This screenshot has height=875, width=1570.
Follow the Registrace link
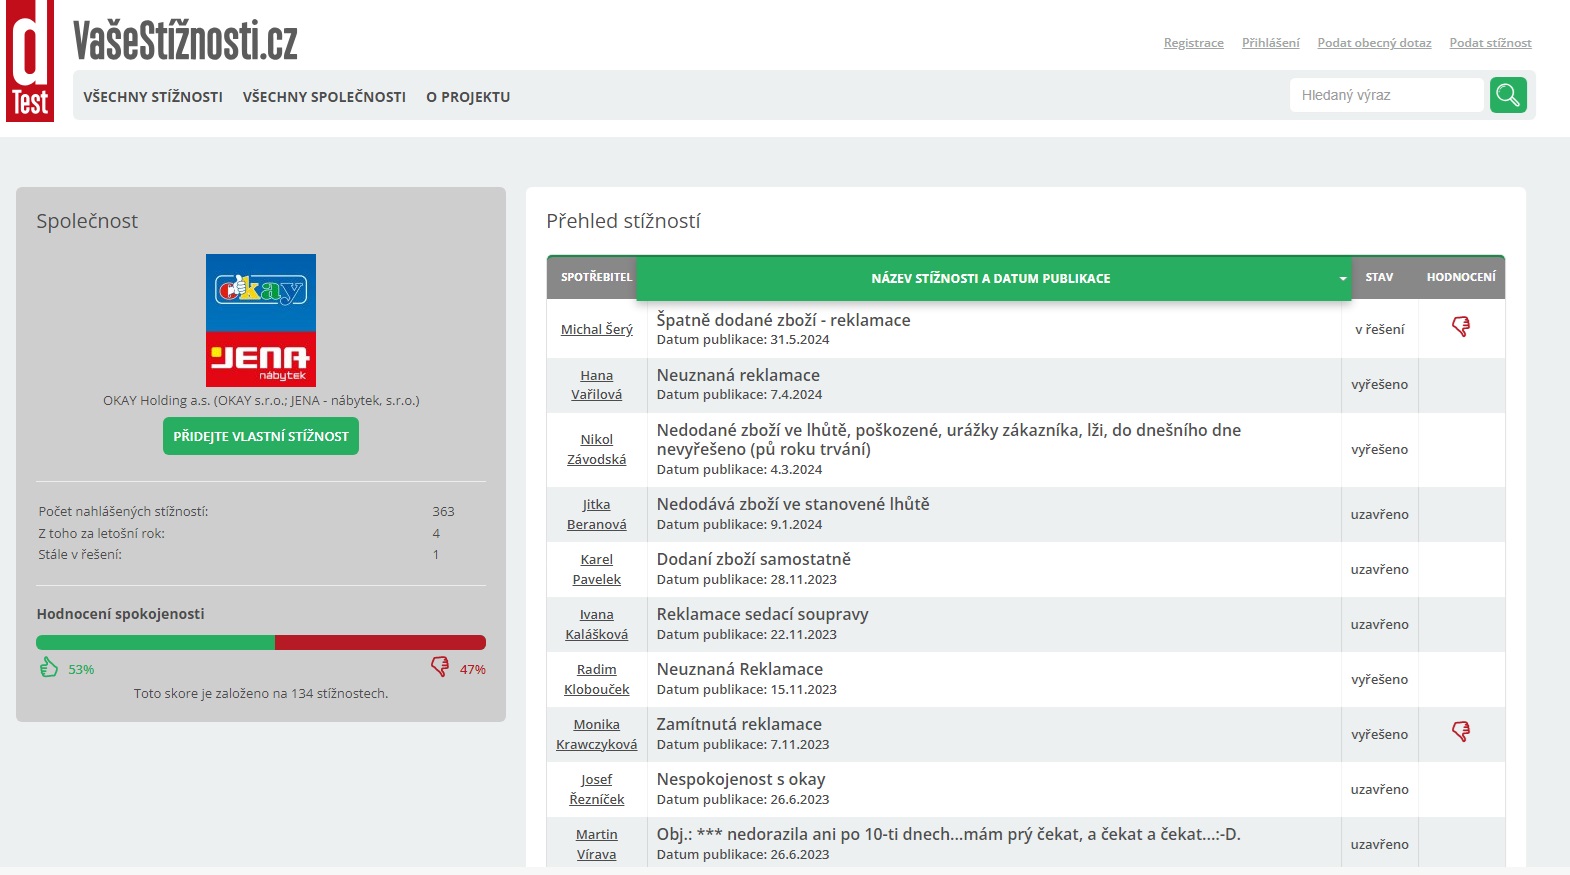point(1193,43)
